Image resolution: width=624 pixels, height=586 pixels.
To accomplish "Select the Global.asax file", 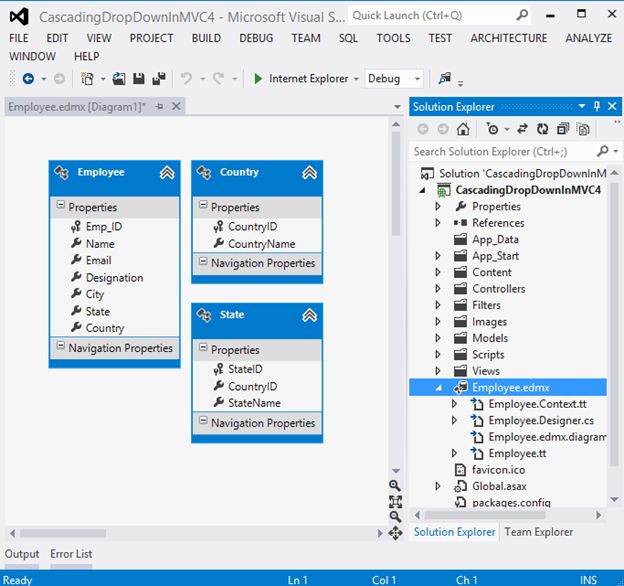I will point(499,486).
